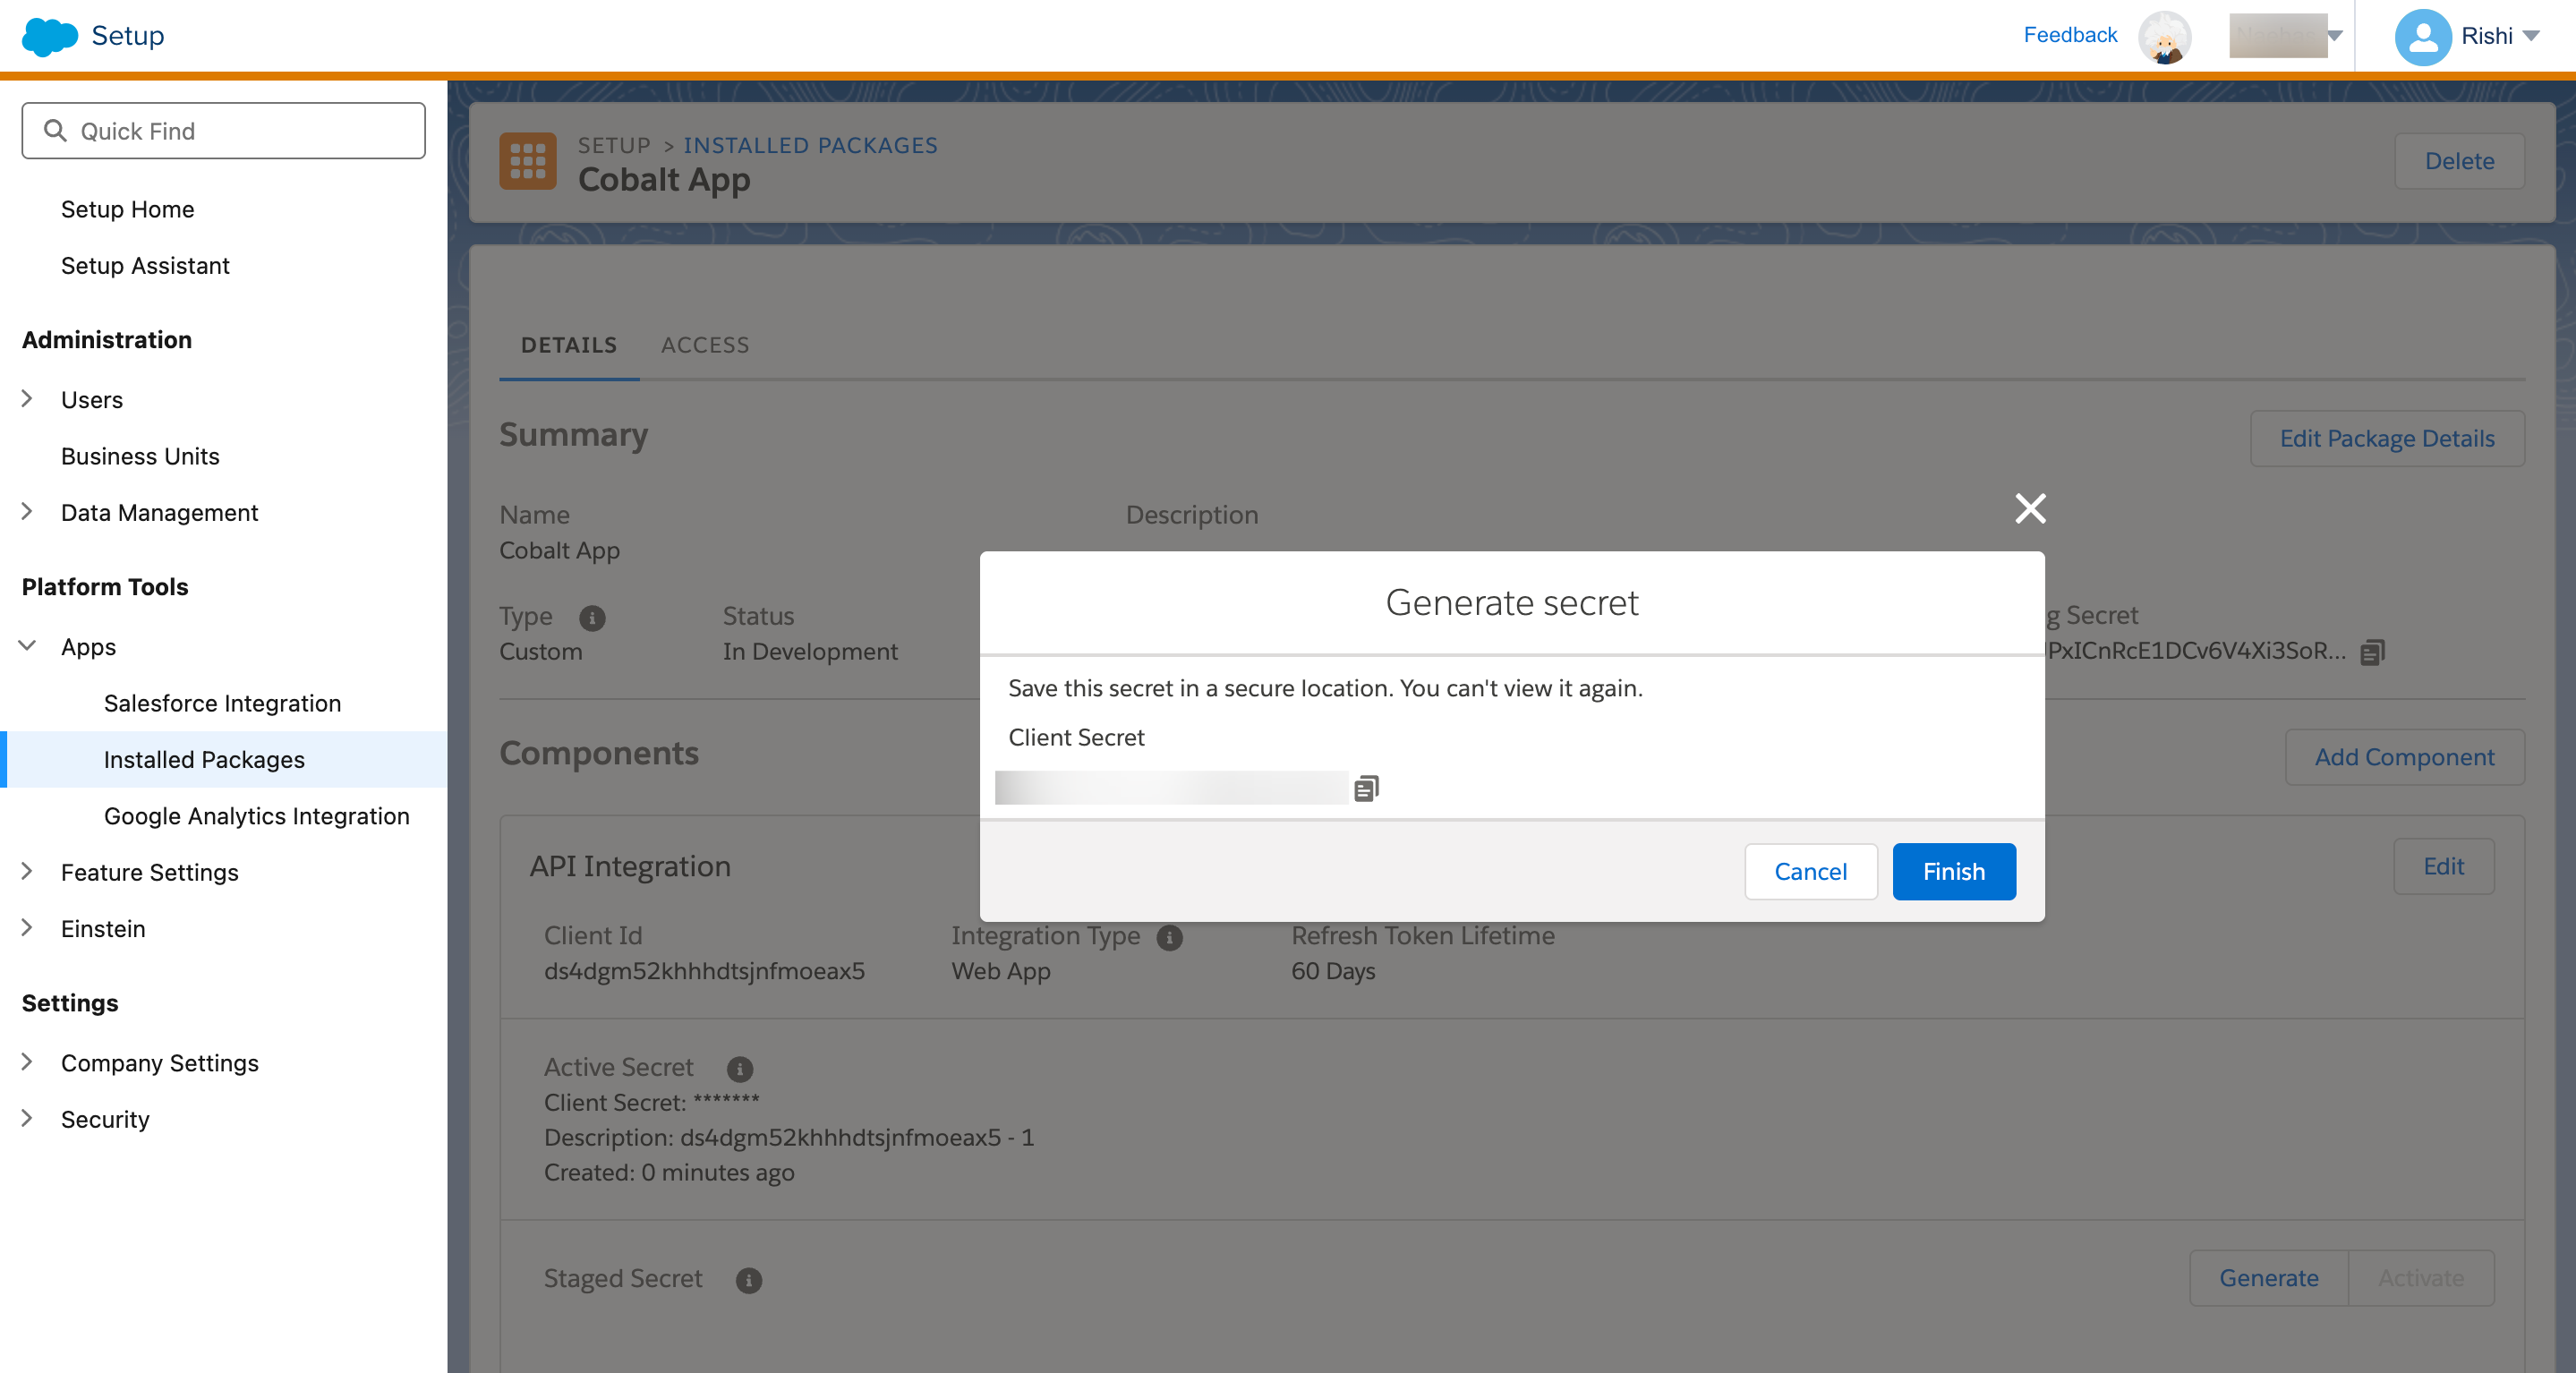Close the Generate secret dialog with the X
Image resolution: width=2576 pixels, height=1373 pixels.
tap(2030, 508)
